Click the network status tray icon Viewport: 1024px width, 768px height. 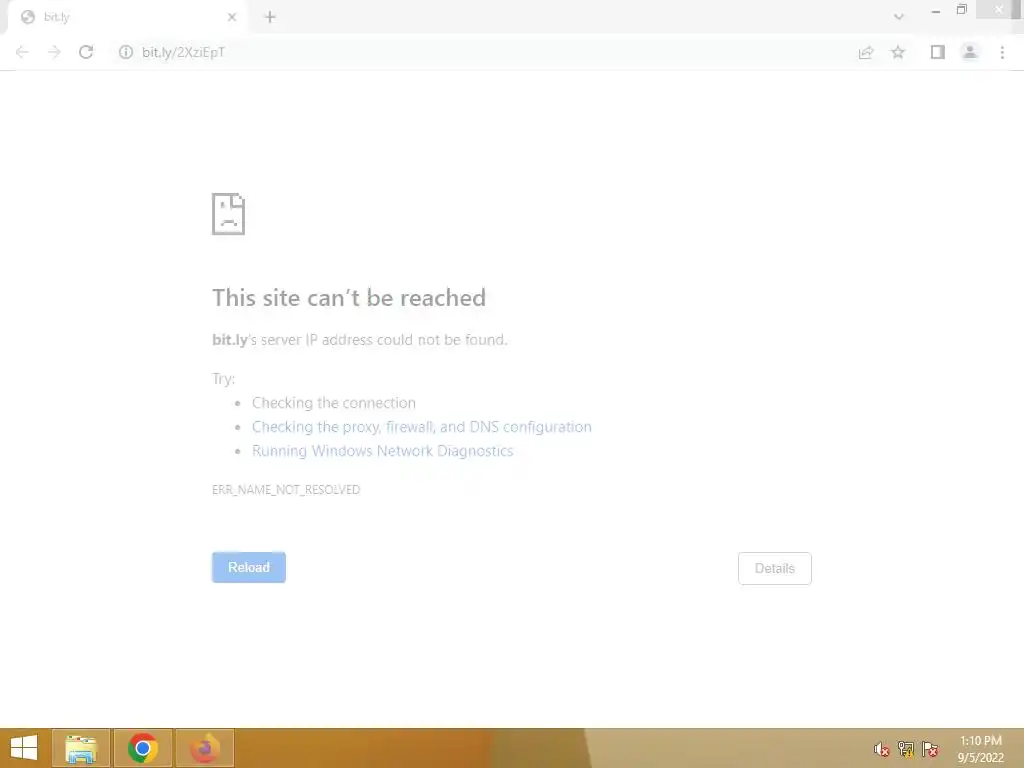point(906,749)
